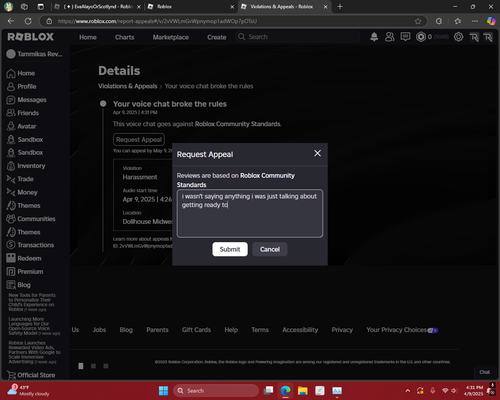Image resolution: width=500 pixels, height=400 pixels.
Task: Reload the page with the refresh icon
Action: pos(28,21)
